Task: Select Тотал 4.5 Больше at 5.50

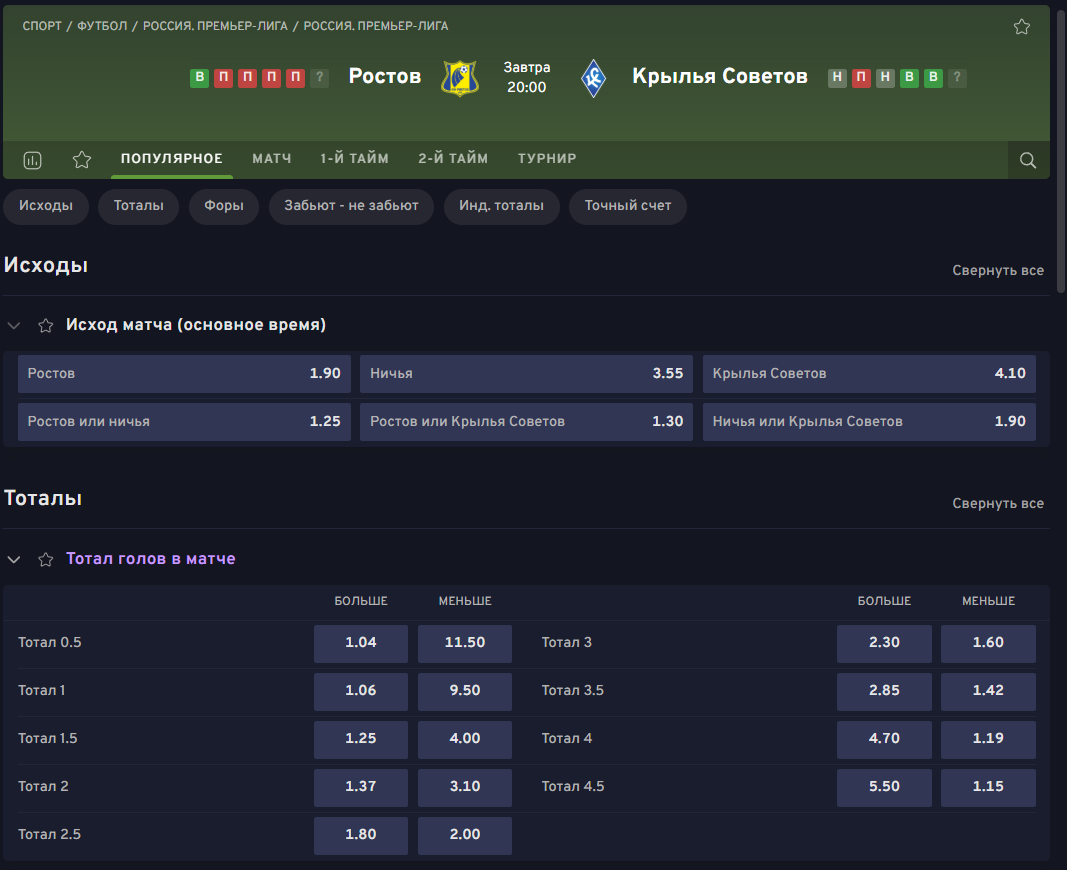Action: [884, 788]
